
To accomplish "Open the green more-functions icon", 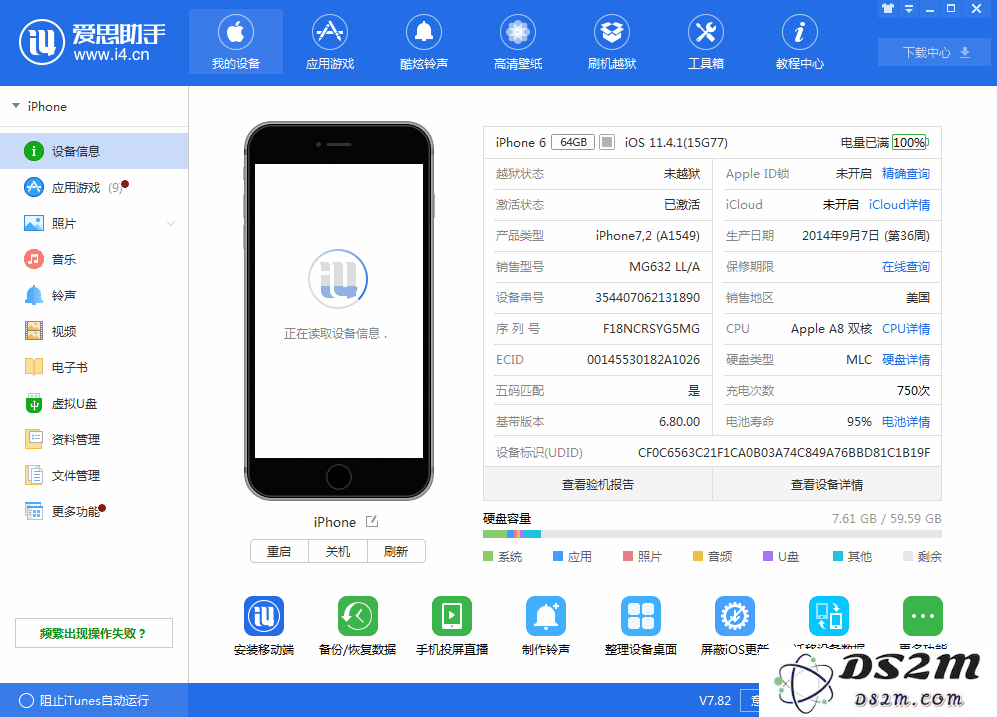I will 923,615.
